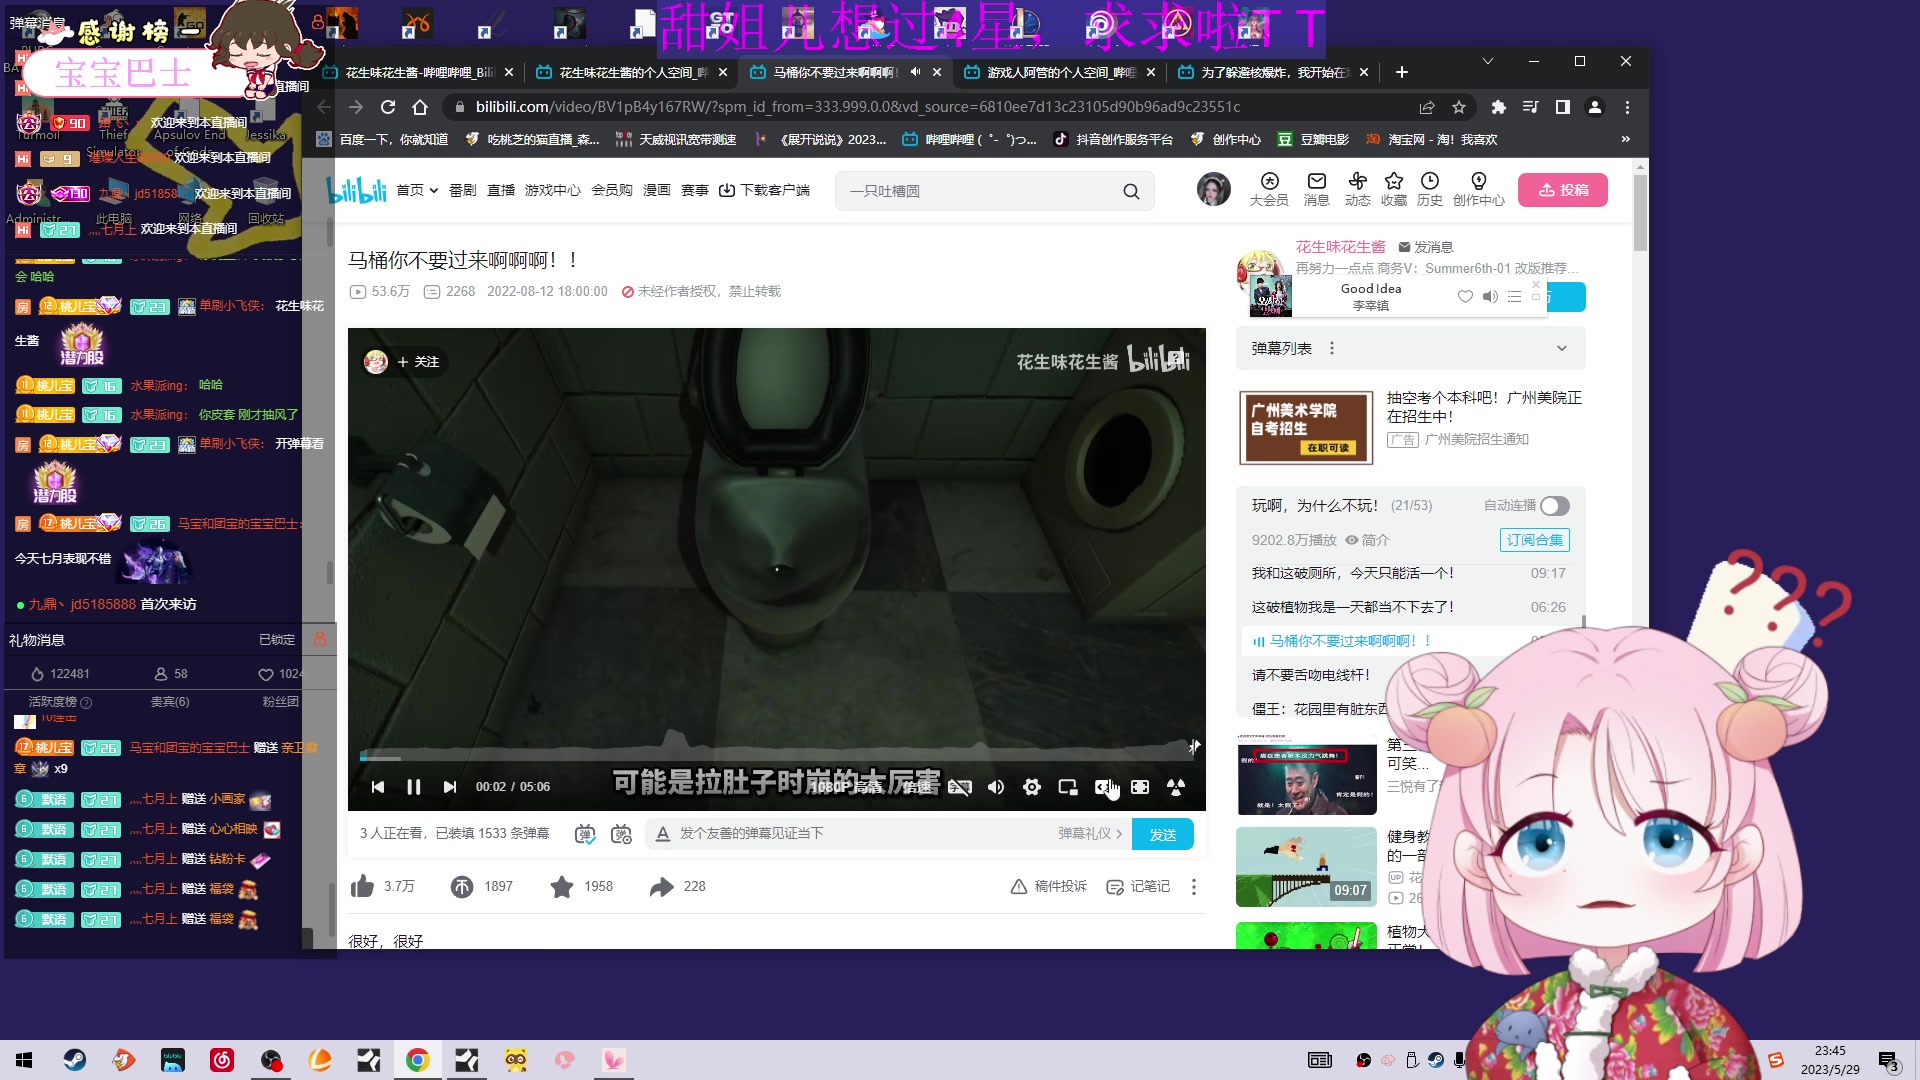Open 弹幕礼仪 etiquette link
The height and width of the screenshot is (1080, 1920).
click(1090, 834)
